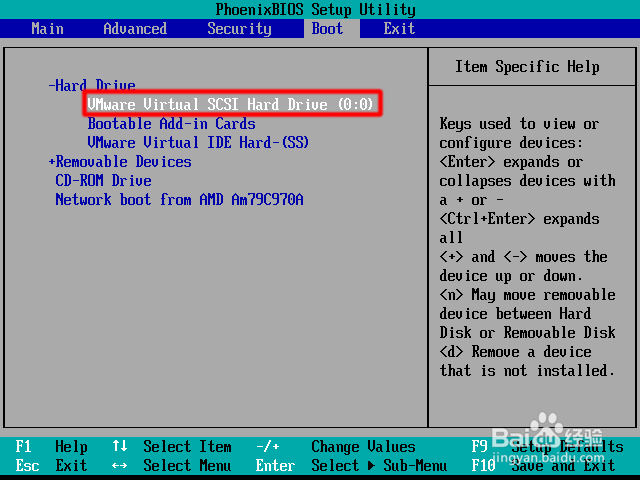The image size is (640, 480).
Task: Click the Esc Exit key hint
Action: tap(51, 465)
